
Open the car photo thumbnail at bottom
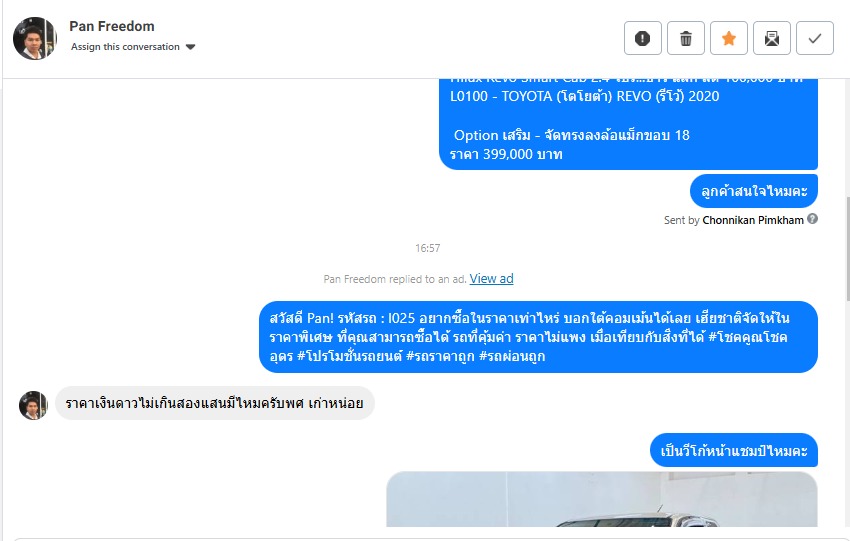pyautogui.click(x=602, y=499)
